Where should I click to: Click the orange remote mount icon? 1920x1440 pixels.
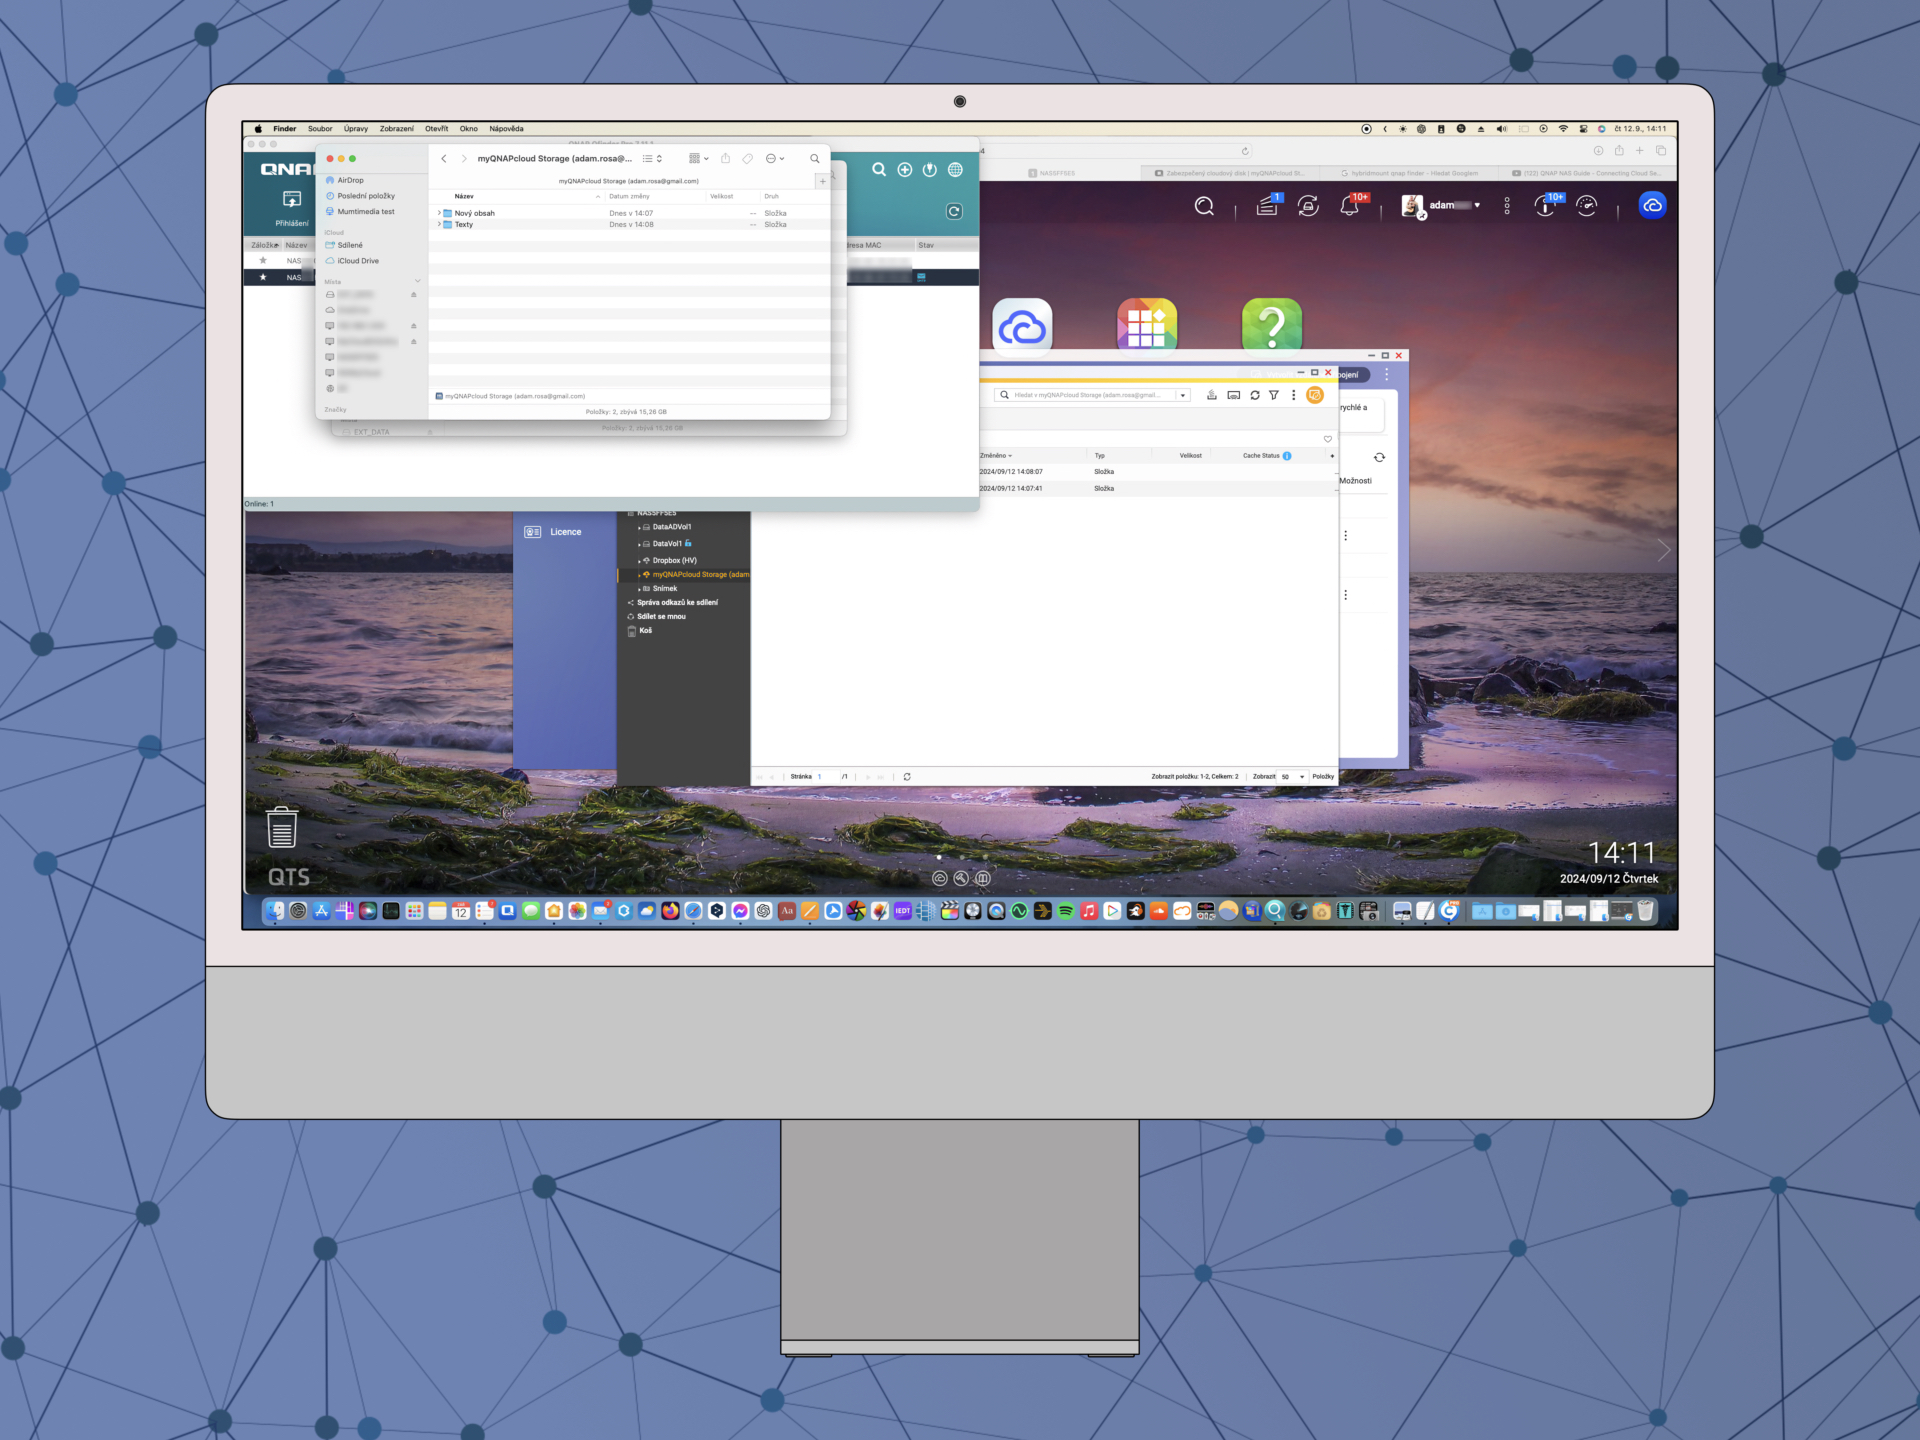point(1315,395)
